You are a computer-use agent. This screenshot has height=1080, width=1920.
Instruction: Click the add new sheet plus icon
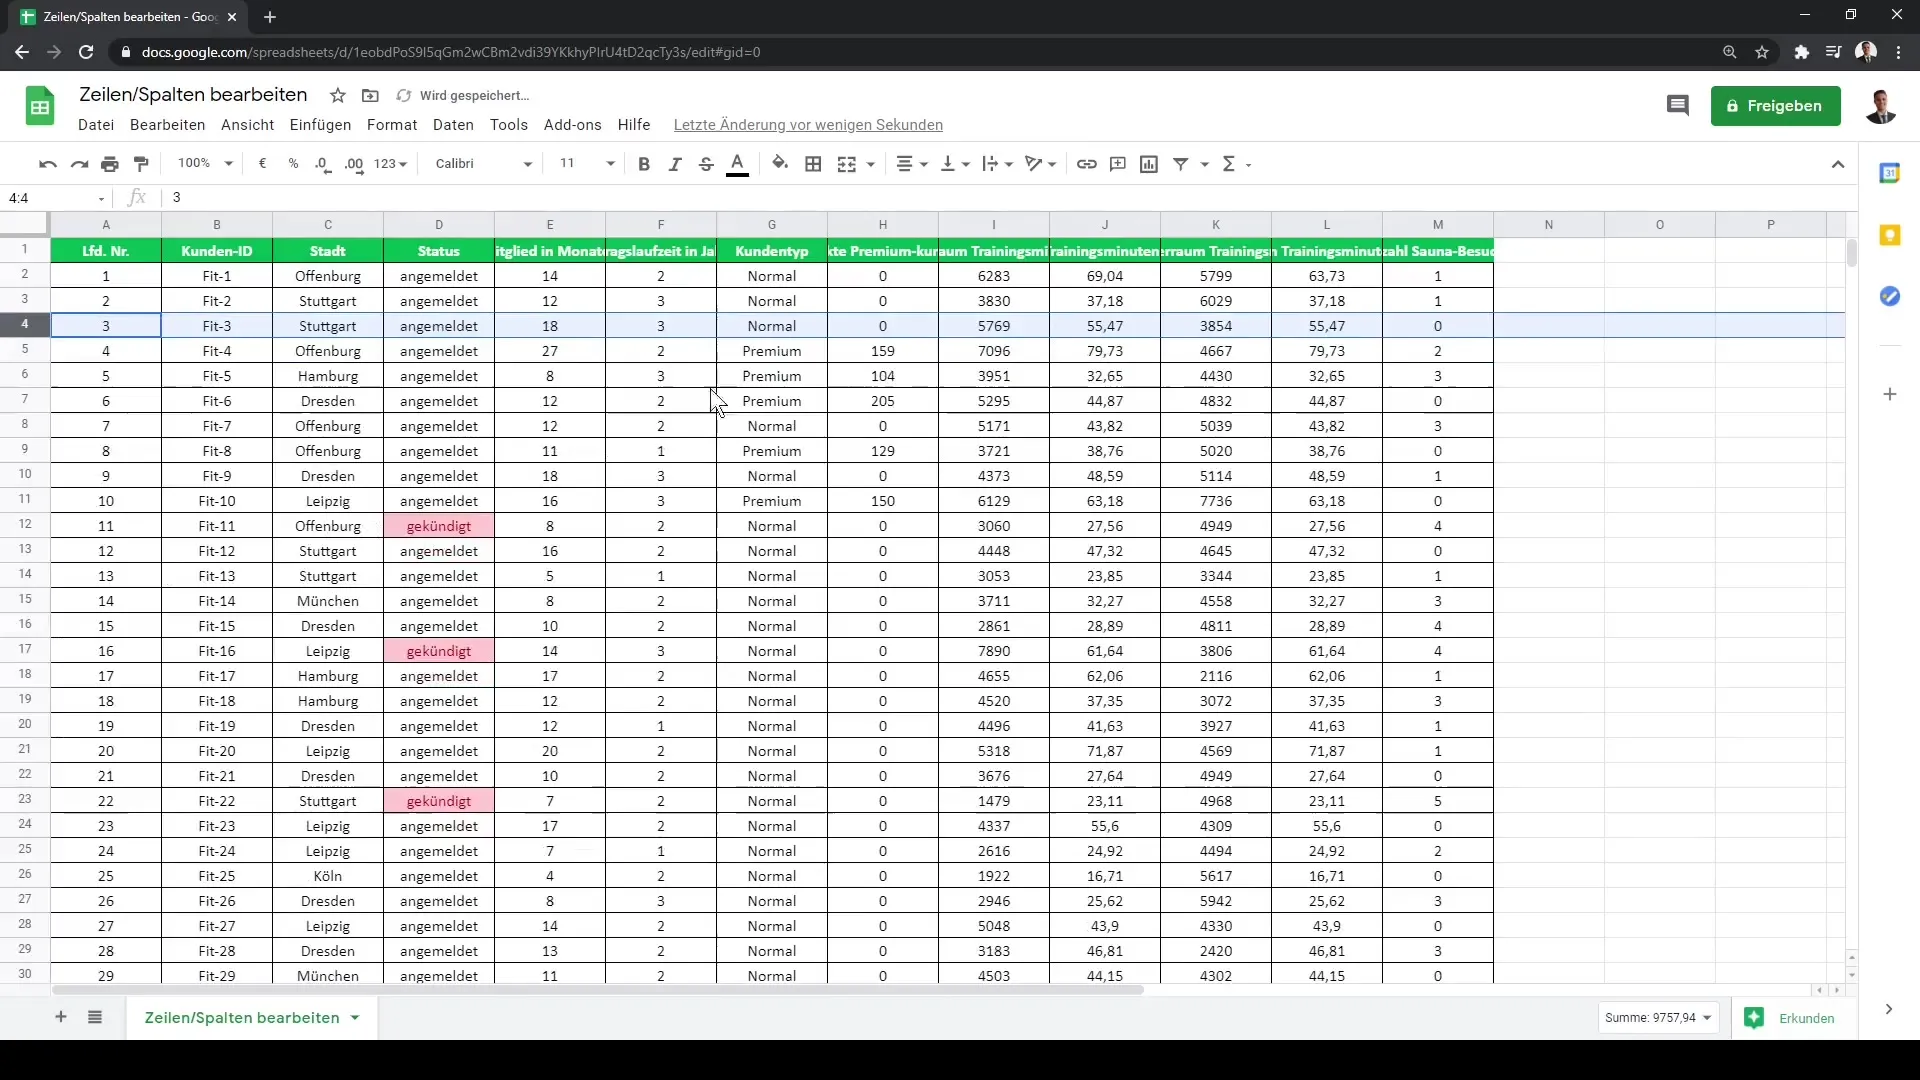59,1017
